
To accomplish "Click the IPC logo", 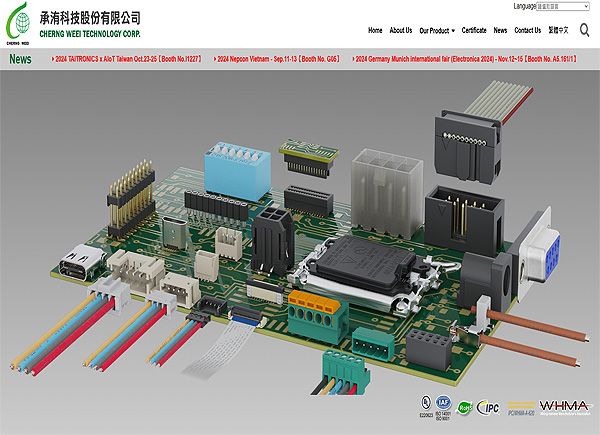I will tap(489, 407).
